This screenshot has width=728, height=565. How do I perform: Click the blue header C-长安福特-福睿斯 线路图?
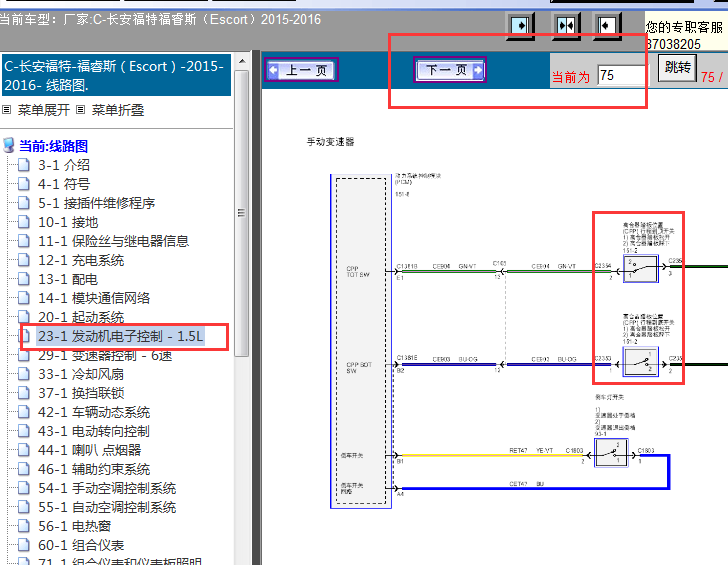[x=116, y=75]
